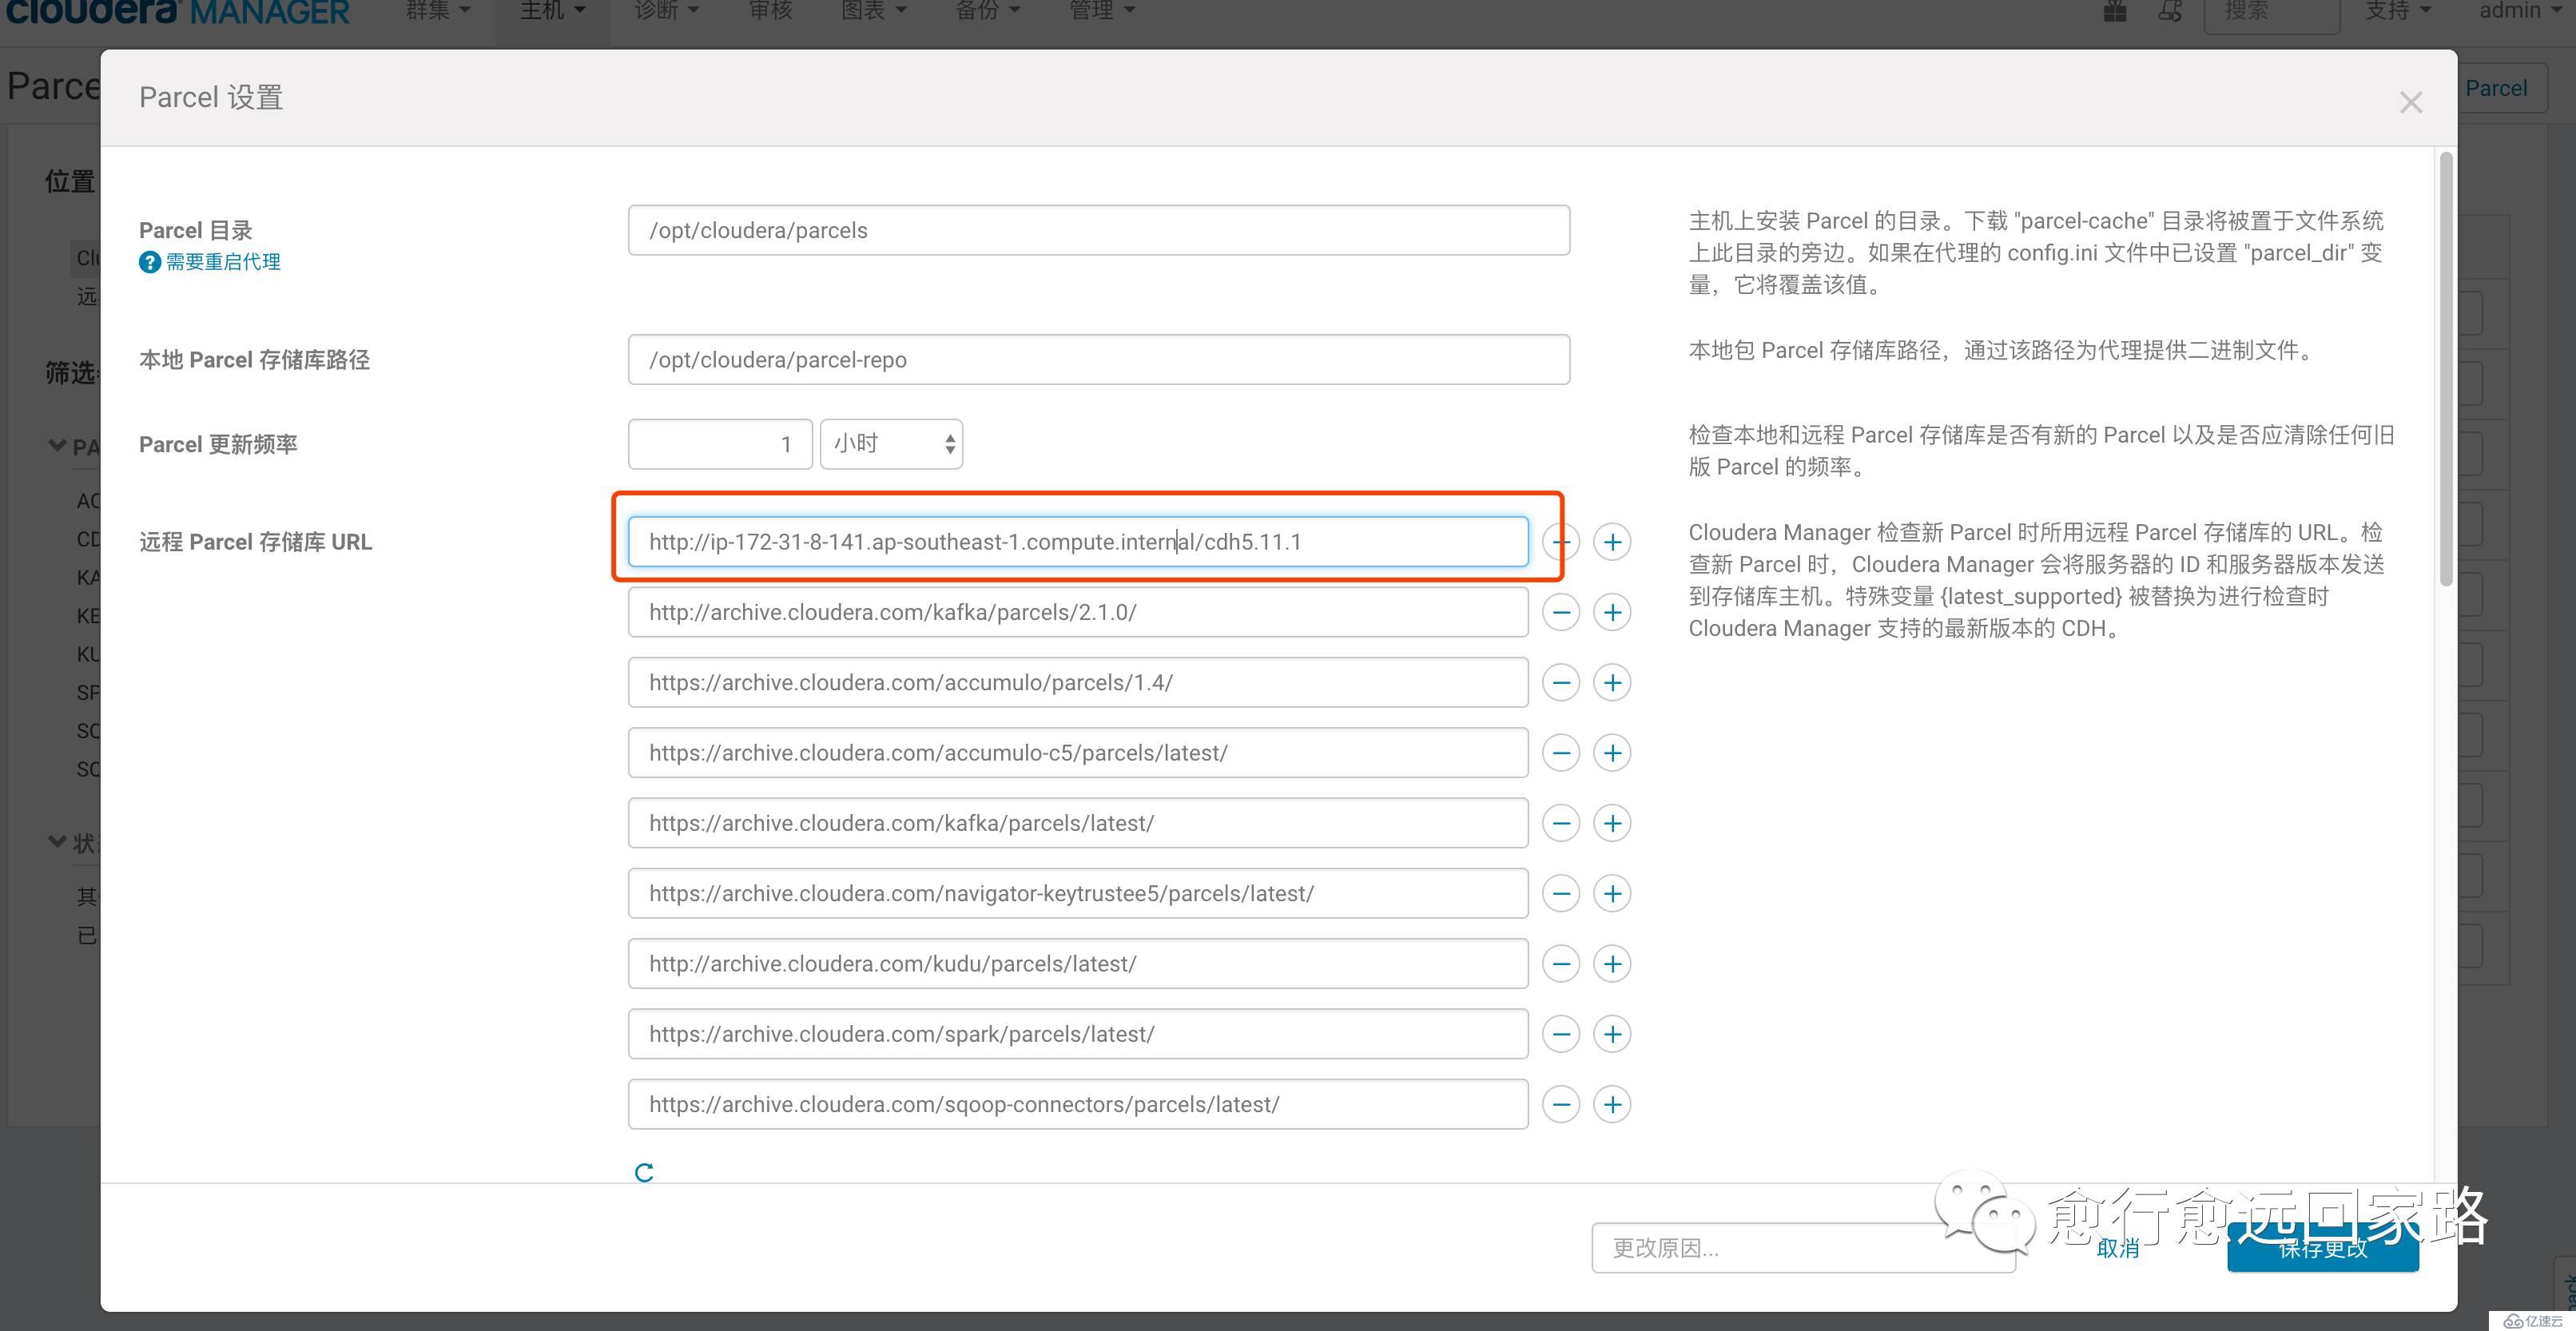The width and height of the screenshot is (2576, 1331).
Task: Open the 备份 menu
Action: 987,11
